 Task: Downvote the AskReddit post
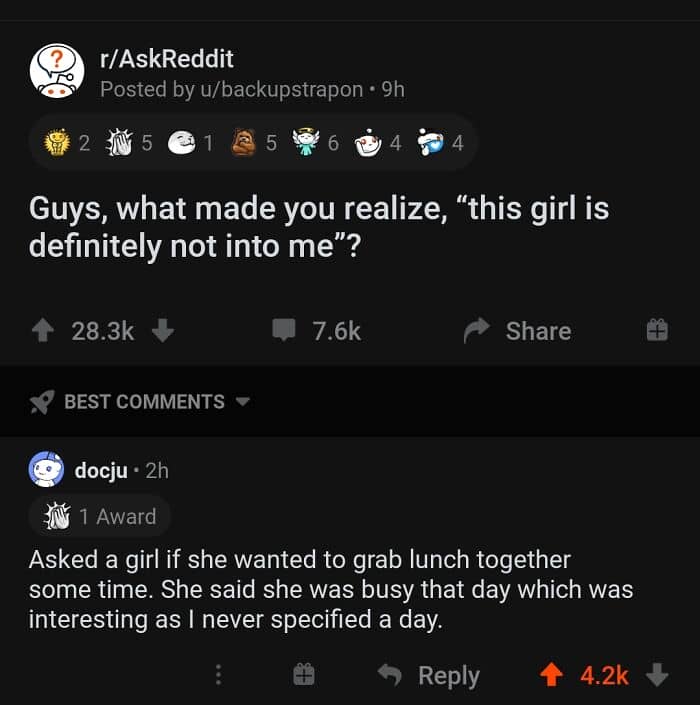pyautogui.click(x=163, y=331)
